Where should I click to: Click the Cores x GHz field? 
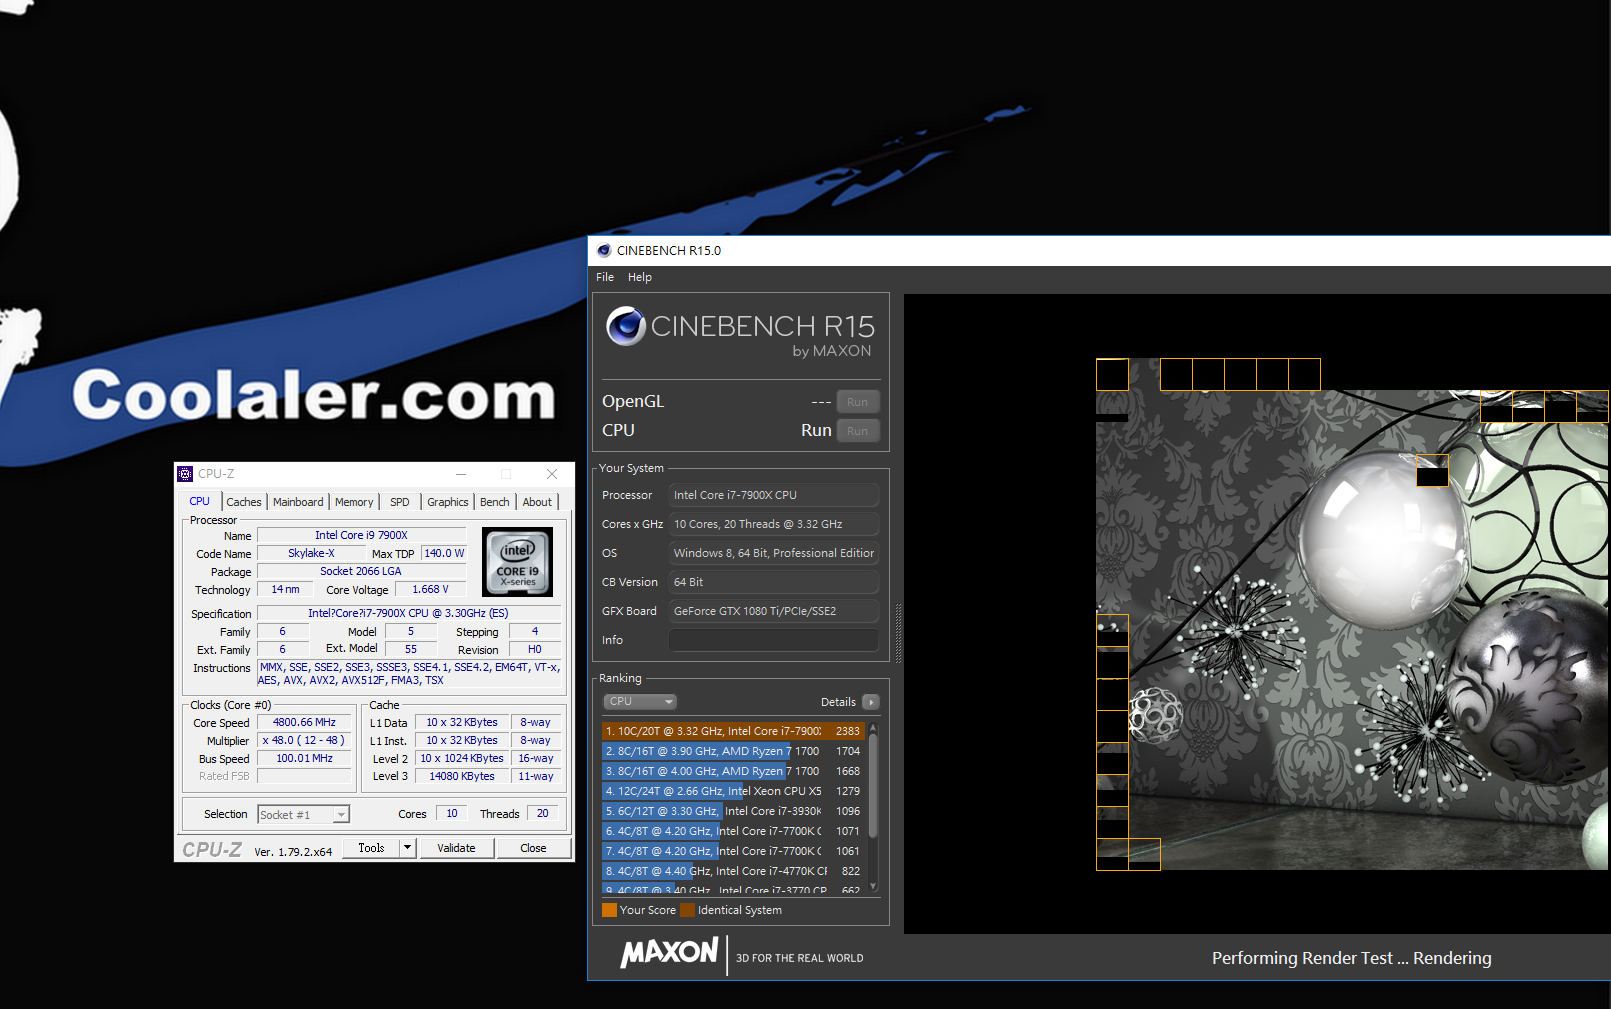pyautogui.click(x=774, y=524)
